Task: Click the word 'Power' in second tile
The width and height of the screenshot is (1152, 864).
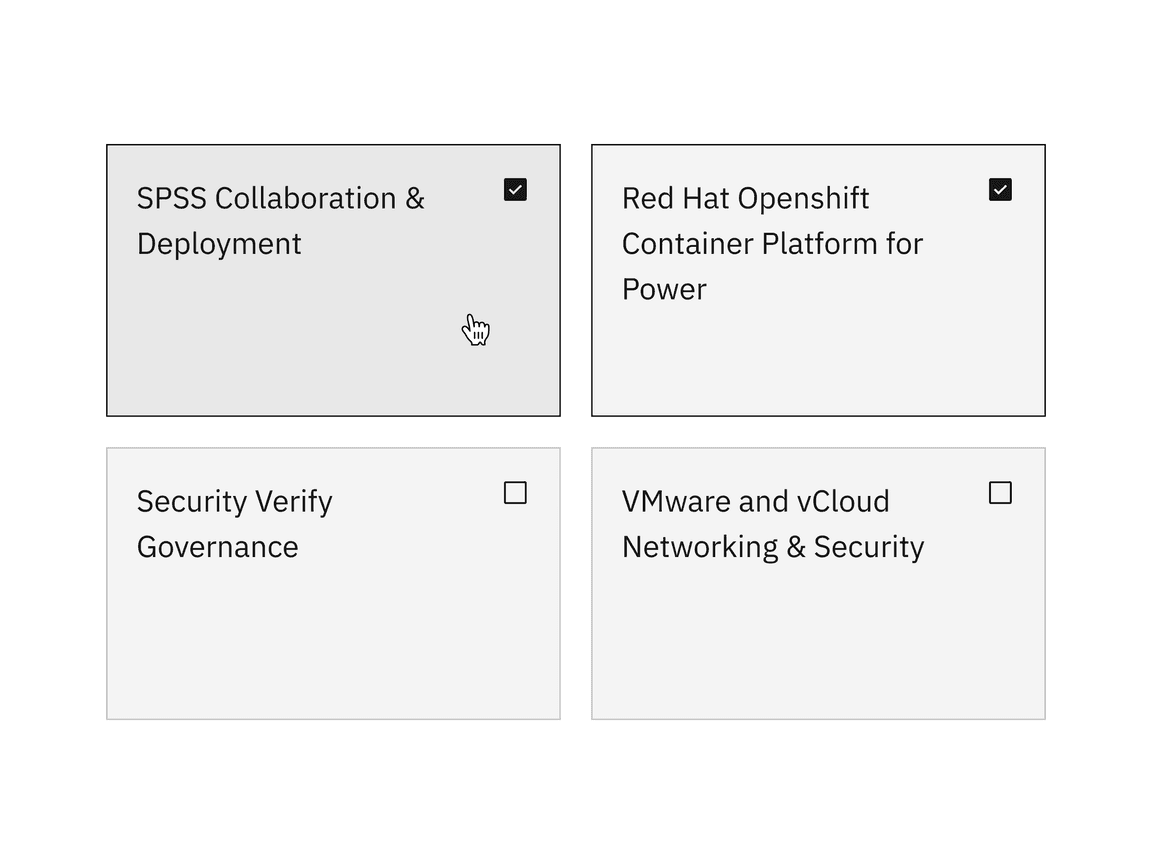Action: coord(664,289)
